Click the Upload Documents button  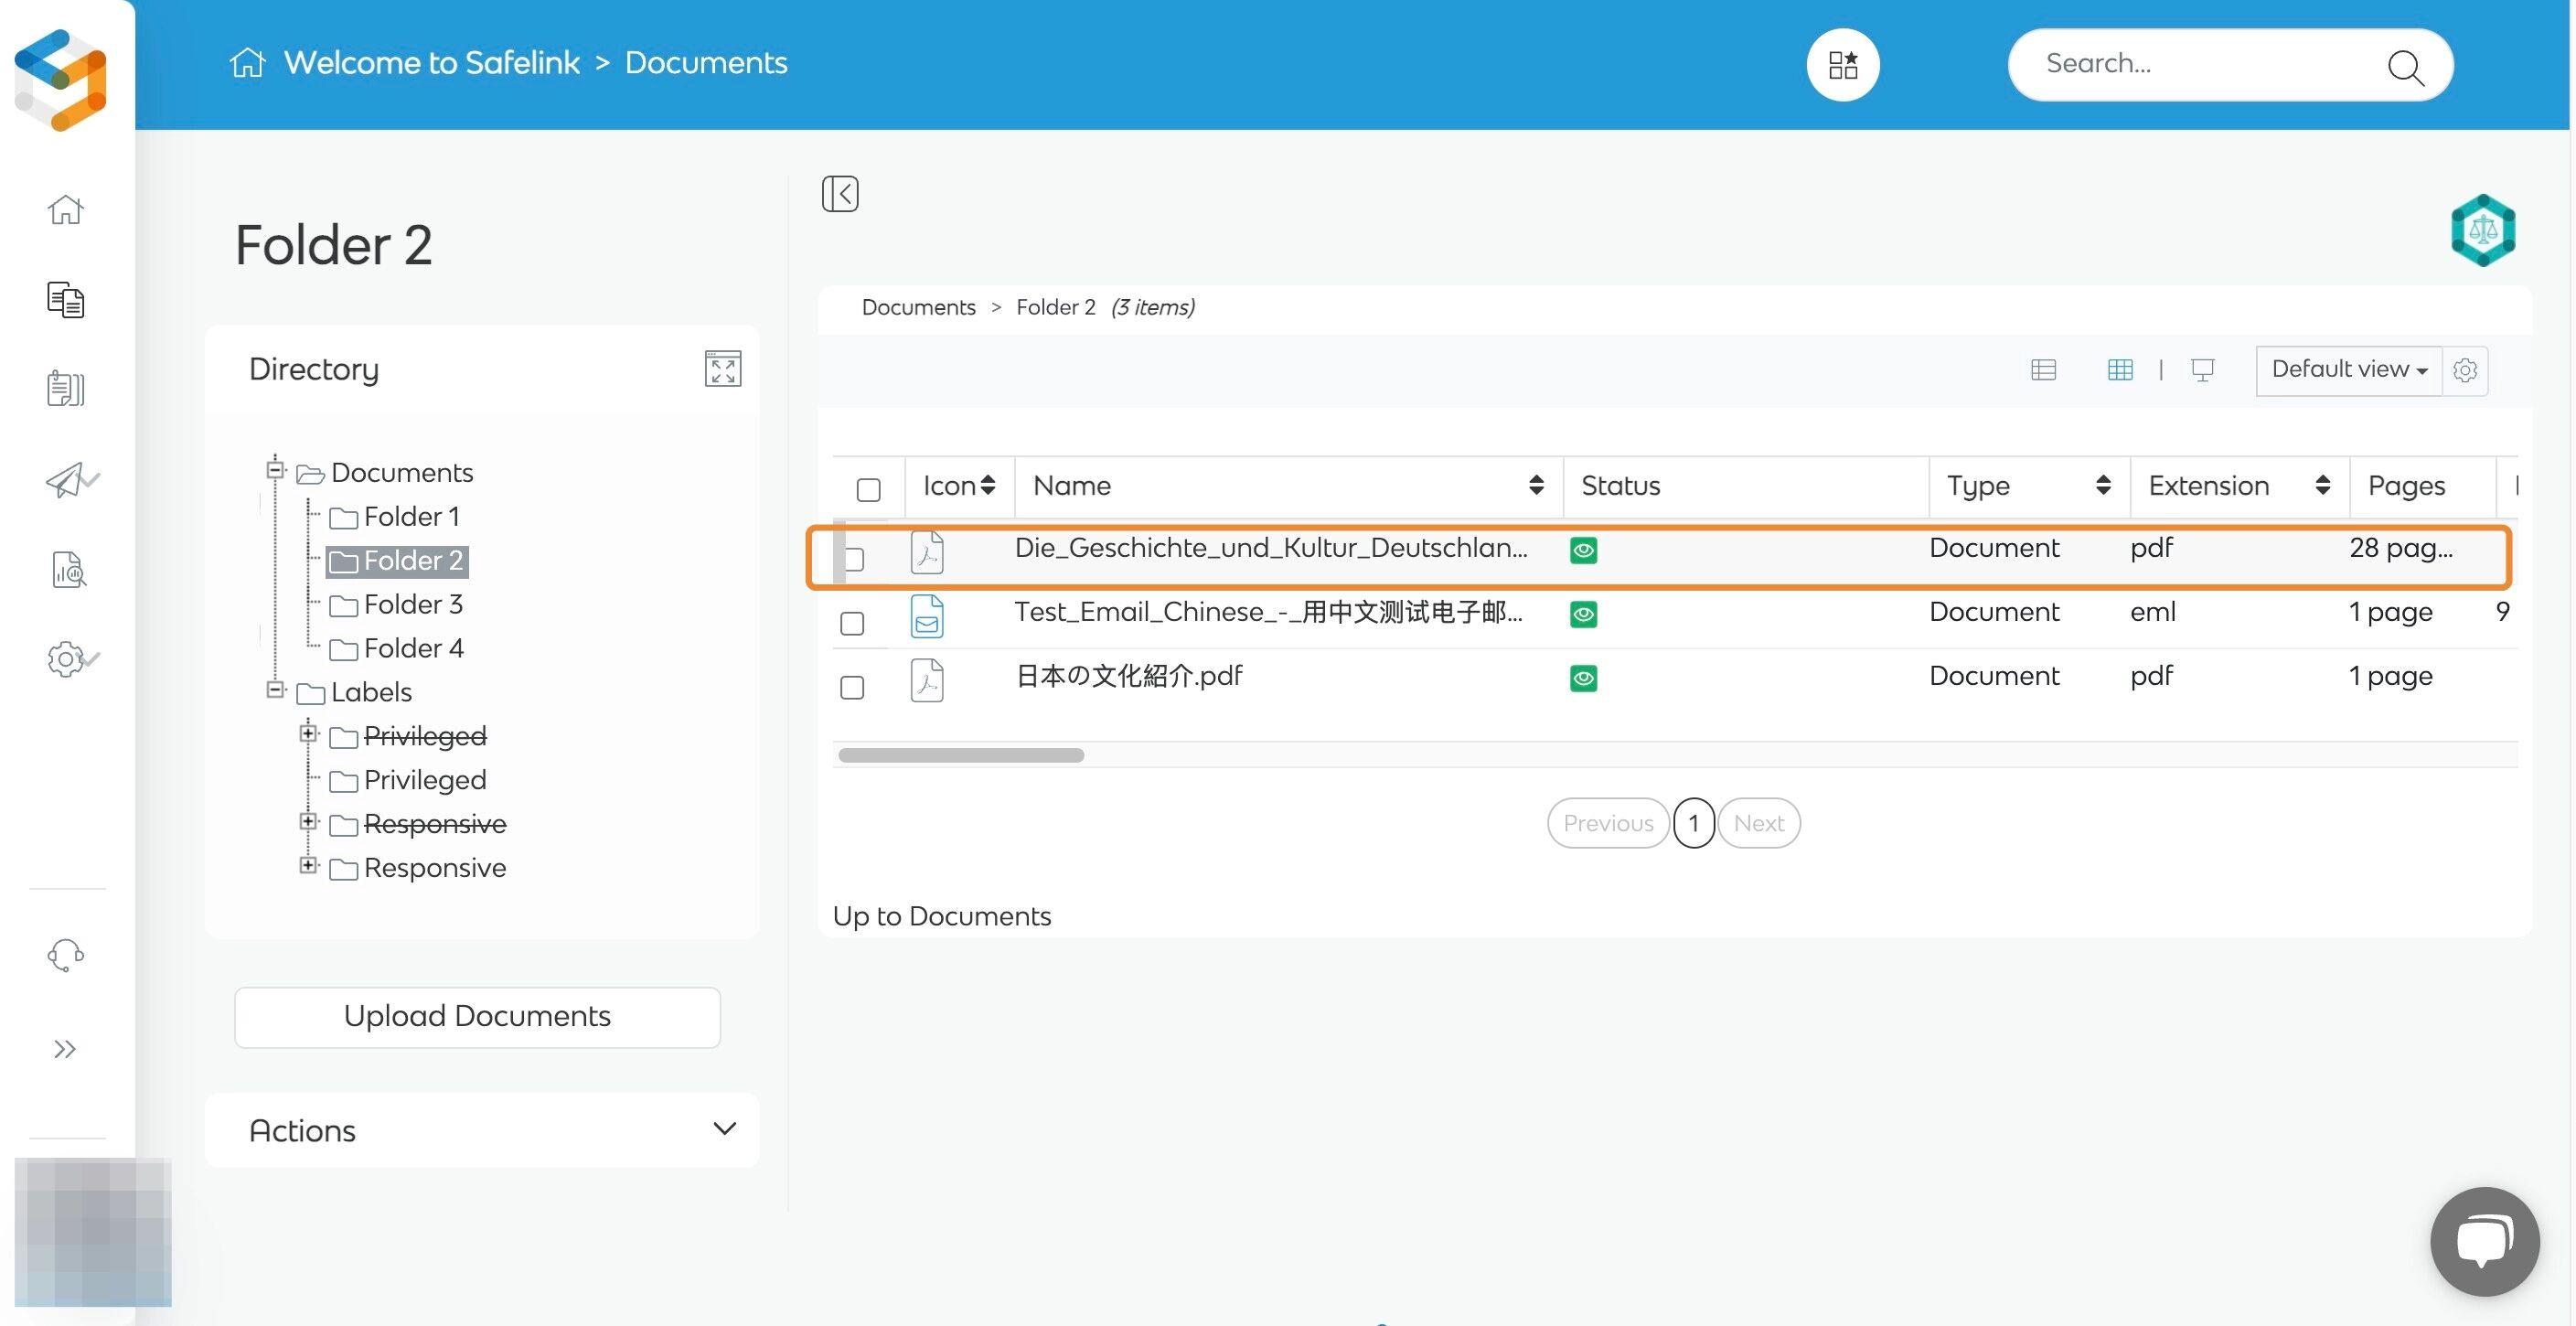(x=477, y=1016)
